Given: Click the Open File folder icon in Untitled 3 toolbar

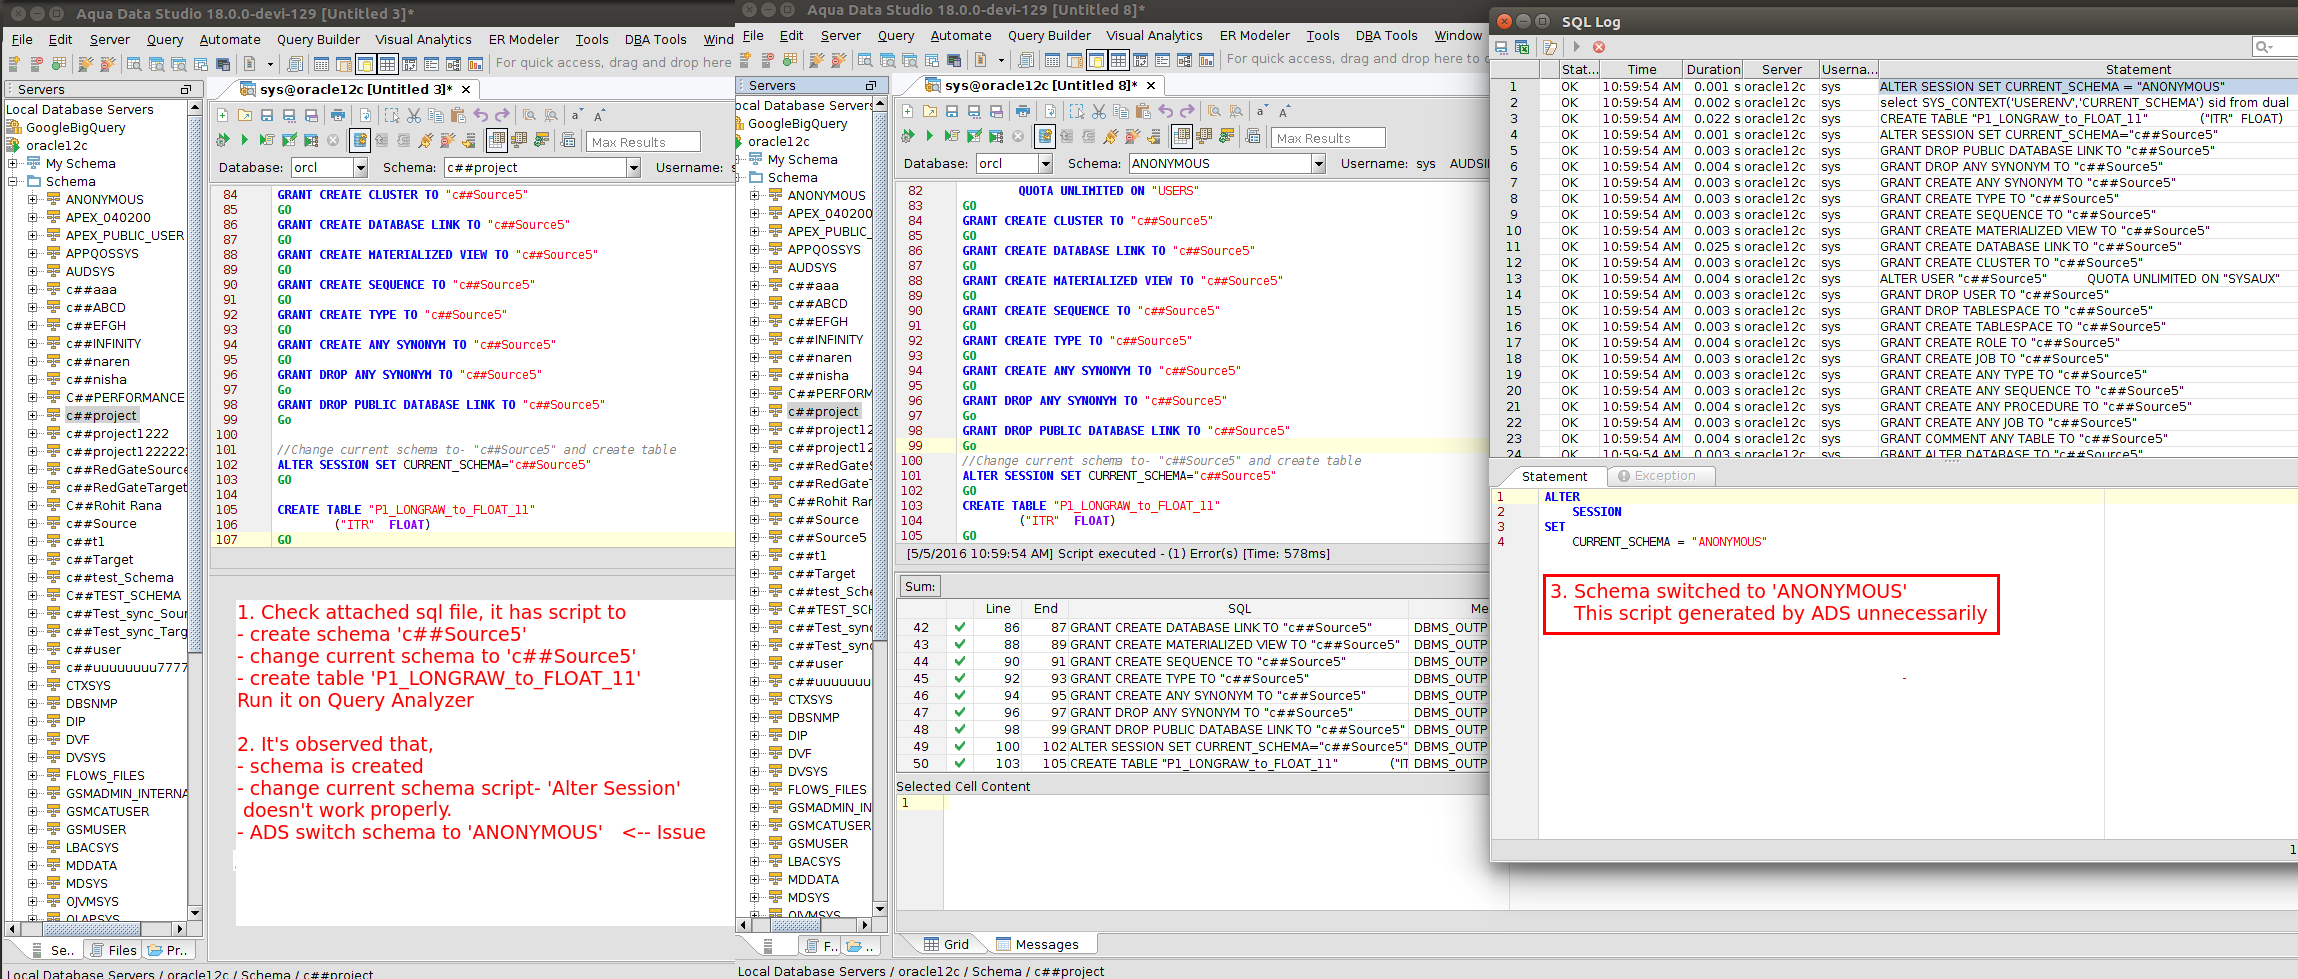Looking at the screenshot, I should click(x=244, y=116).
